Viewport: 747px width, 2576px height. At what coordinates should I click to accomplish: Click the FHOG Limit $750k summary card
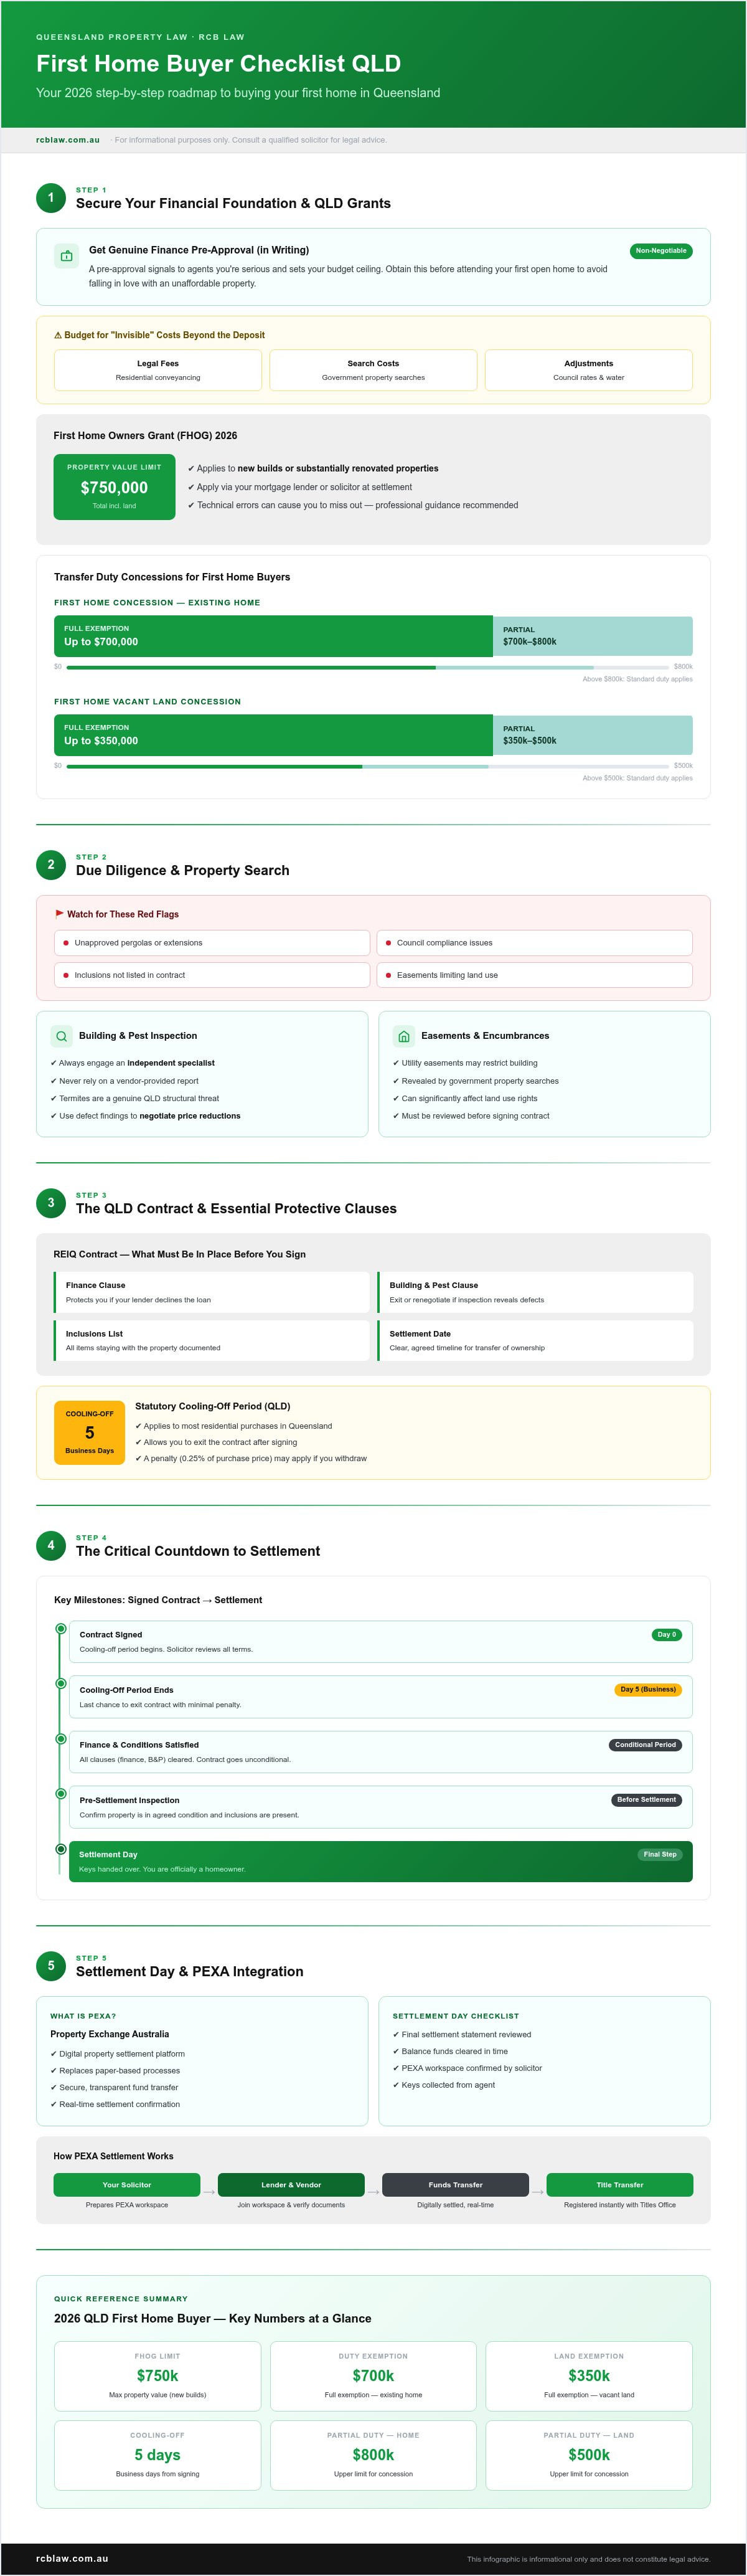(158, 2376)
